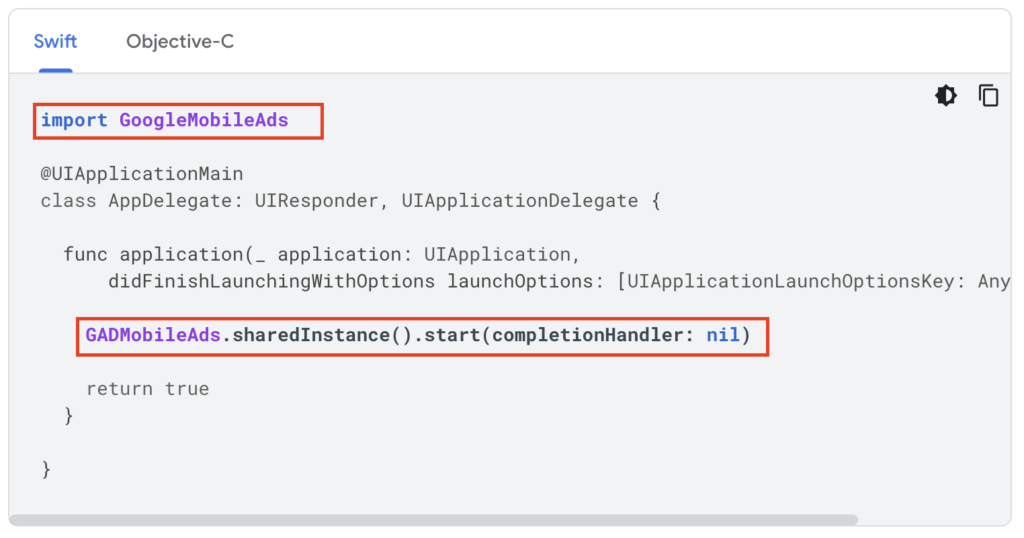Viewport: 1024px width, 538px height.
Task: Click the GADMobileAds class name
Action: [x=153, y=335]
